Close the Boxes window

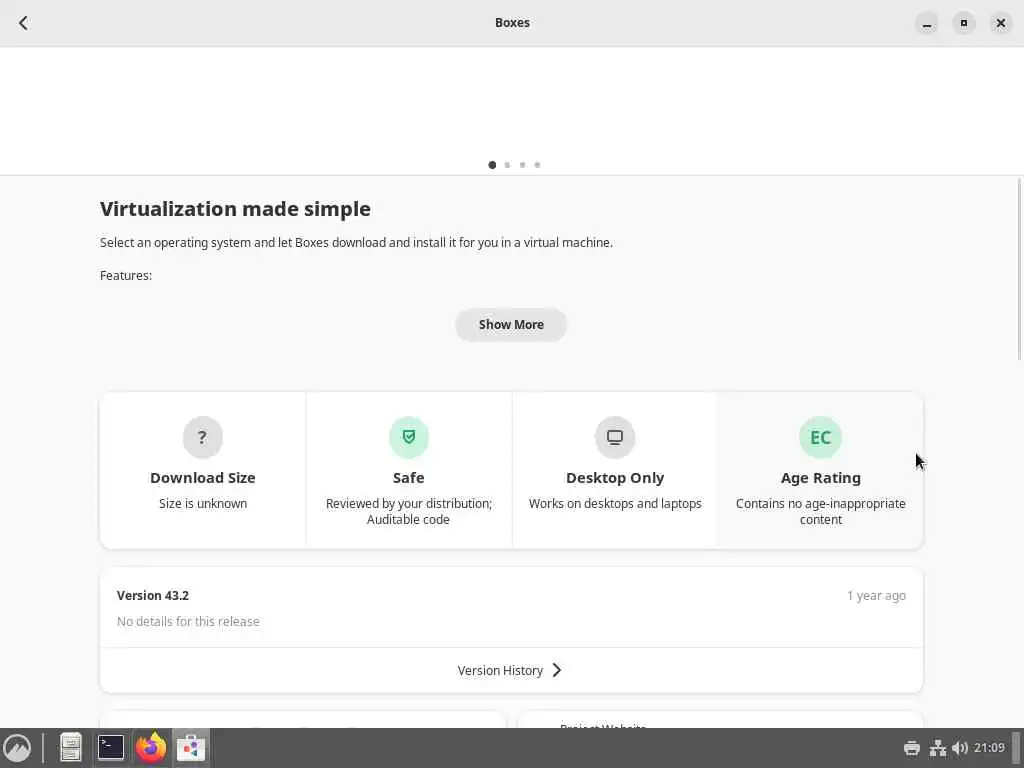coord(1000,23)
